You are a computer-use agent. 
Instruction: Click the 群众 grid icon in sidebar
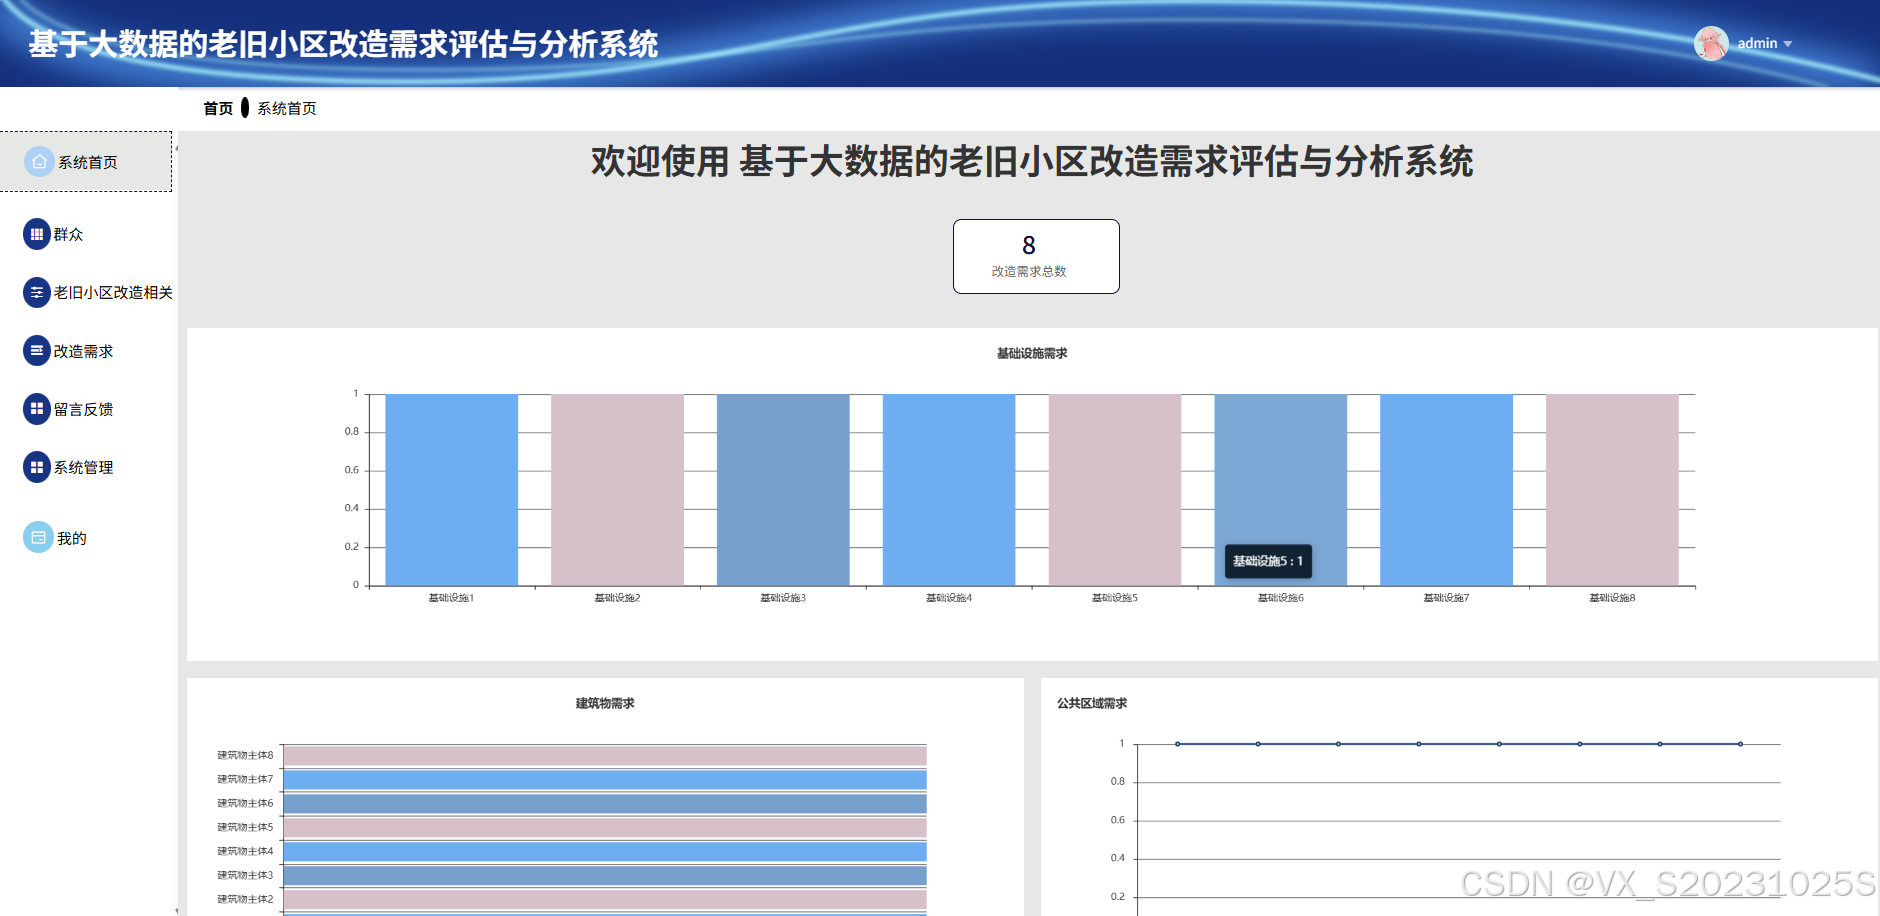[x=37, y=234]
